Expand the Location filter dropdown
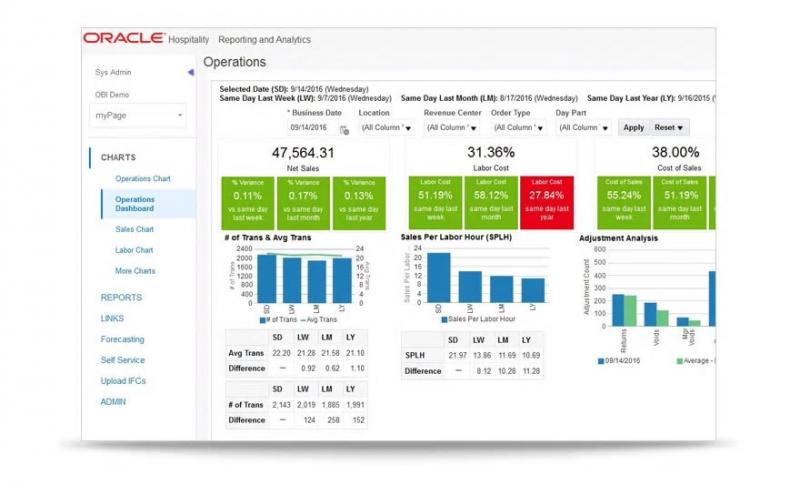Viewport: 800px width, 485px height. point(386,128)
